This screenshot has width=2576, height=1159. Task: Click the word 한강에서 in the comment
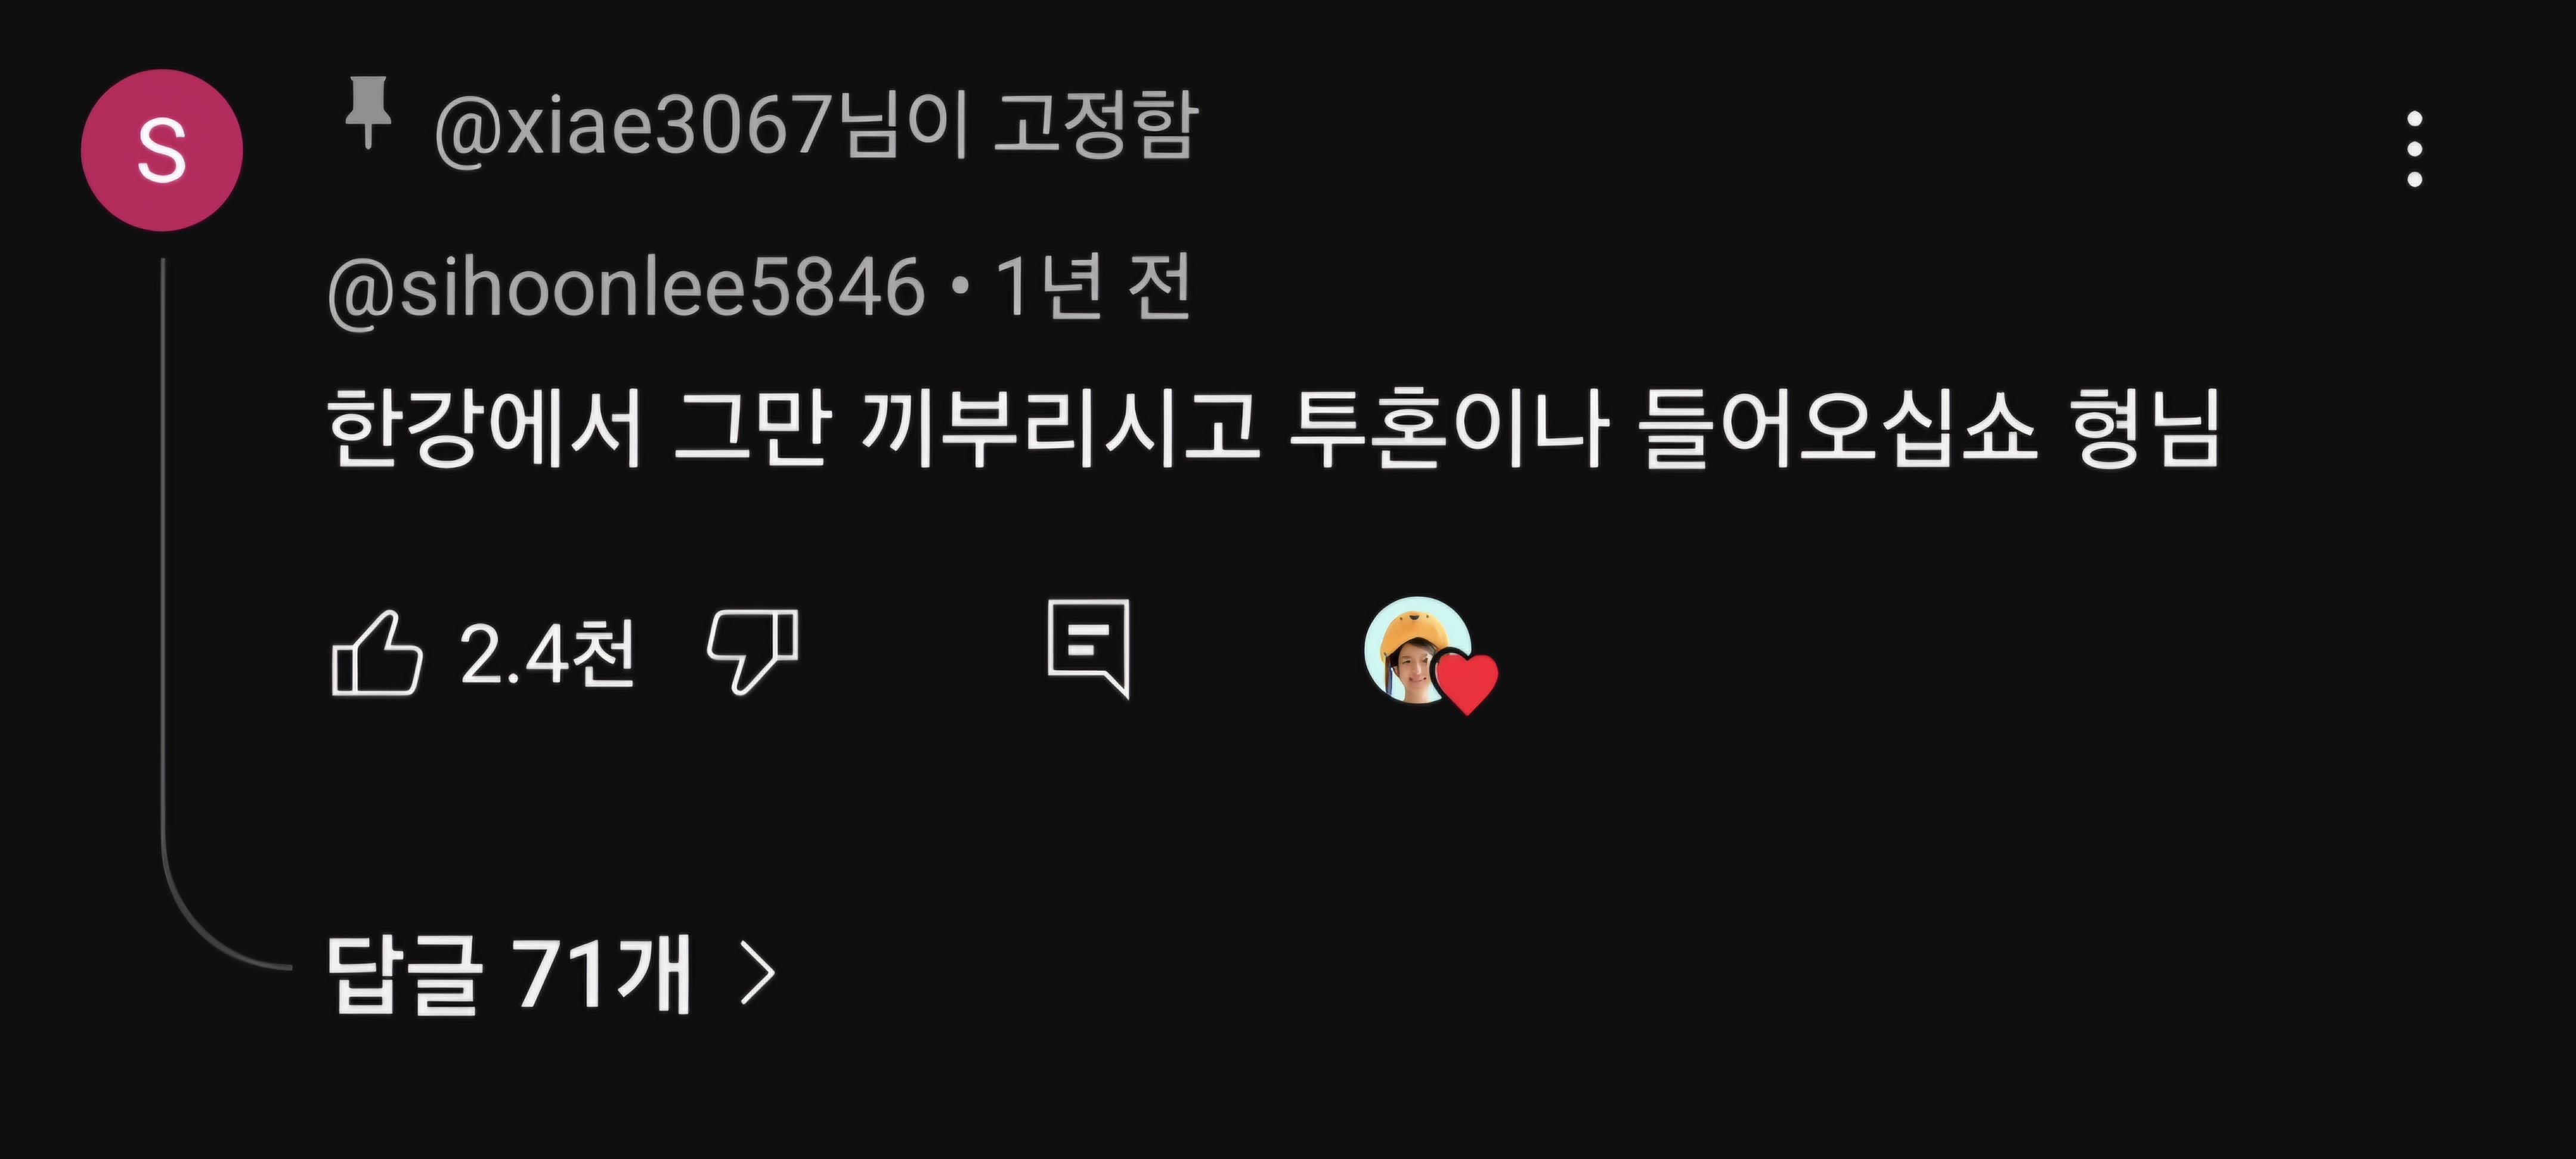(484, 427)
